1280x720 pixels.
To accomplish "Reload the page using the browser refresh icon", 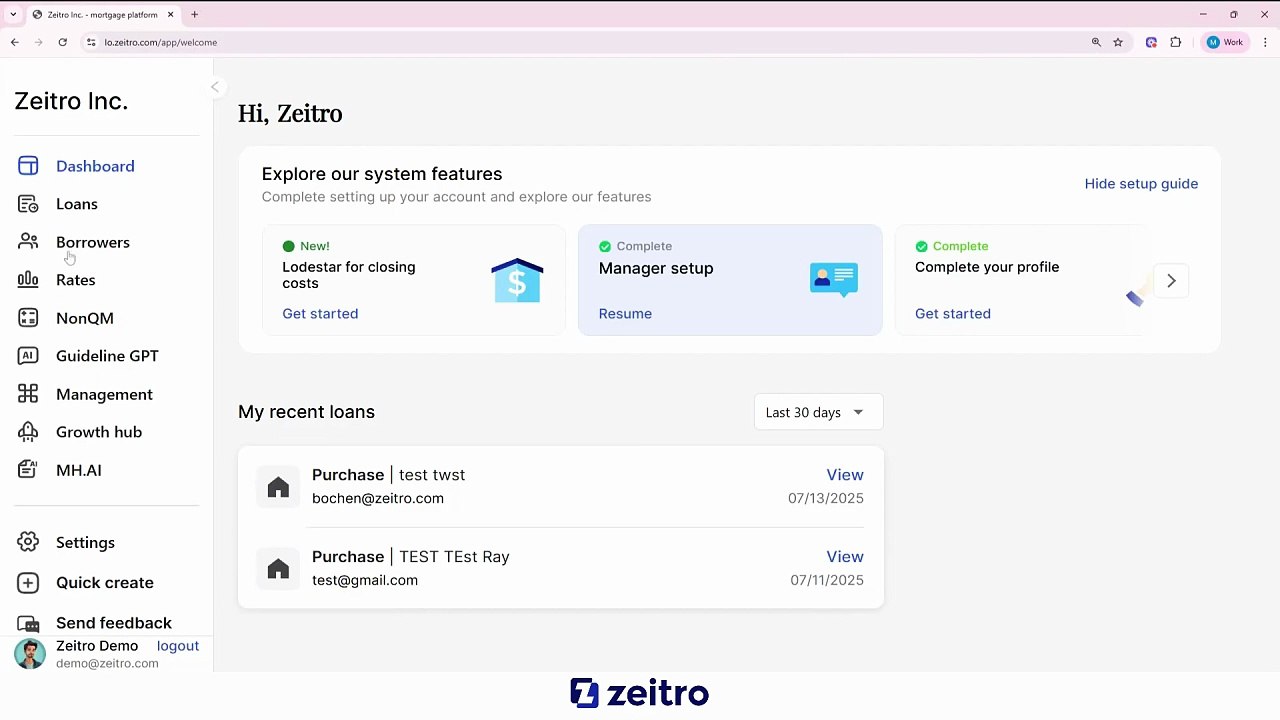I will coord(62,42).
